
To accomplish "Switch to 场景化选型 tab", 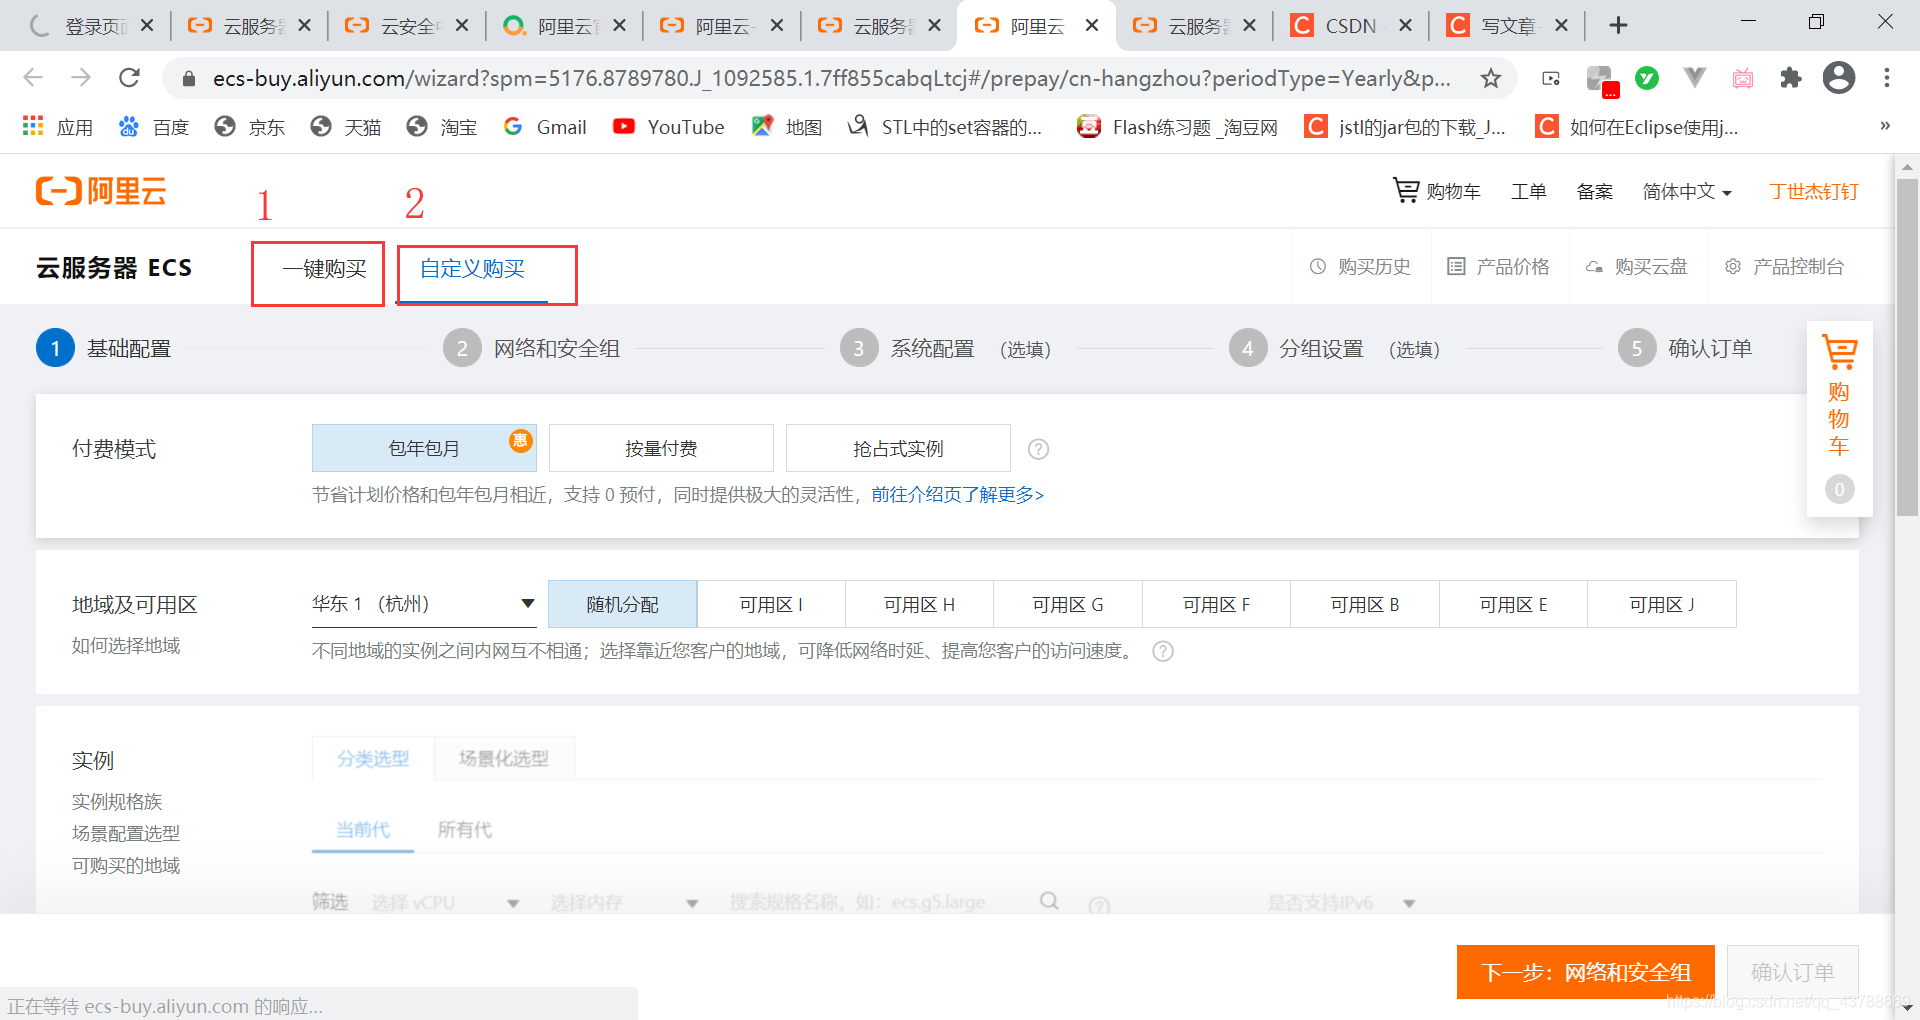I will [504, 758].
